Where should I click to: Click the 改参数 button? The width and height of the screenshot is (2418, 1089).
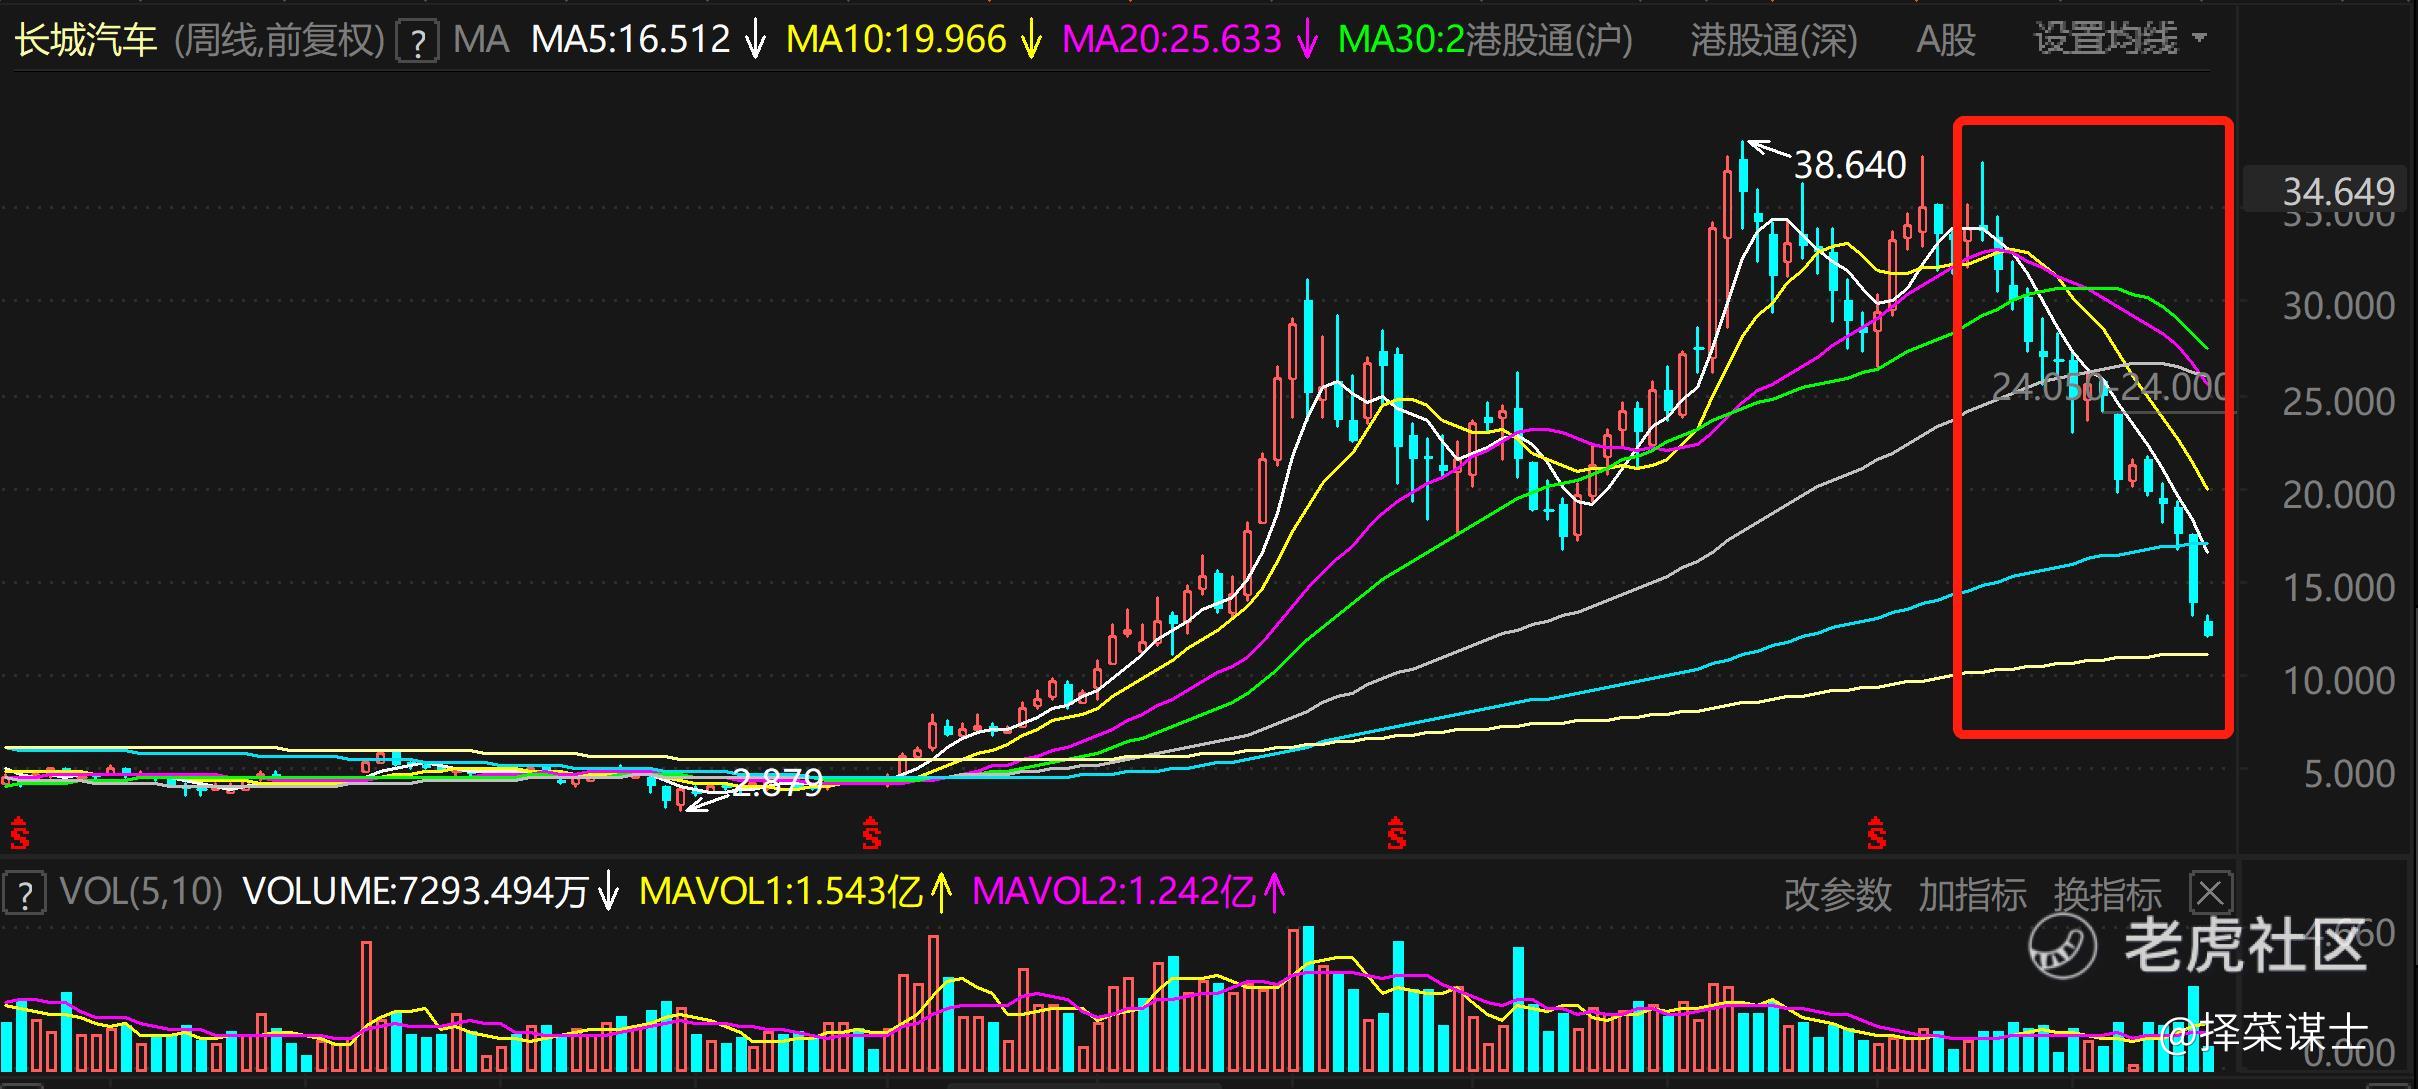click(1837, 894)
